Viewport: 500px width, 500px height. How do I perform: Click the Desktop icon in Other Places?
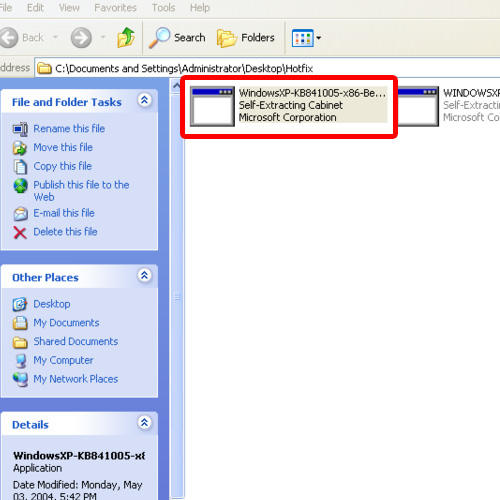20,304
